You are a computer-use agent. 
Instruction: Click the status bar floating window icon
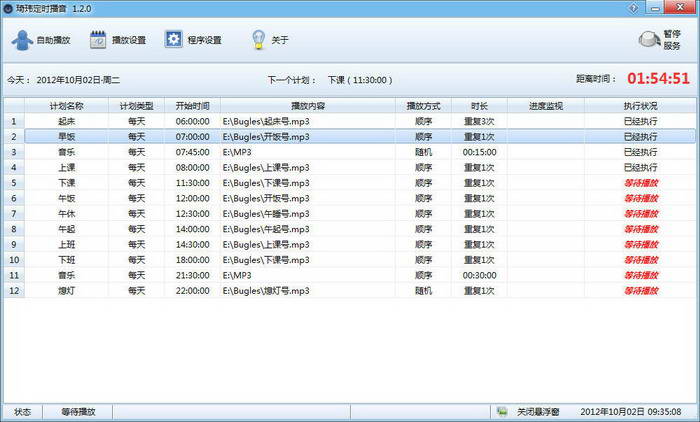click(x=502, y=411)
